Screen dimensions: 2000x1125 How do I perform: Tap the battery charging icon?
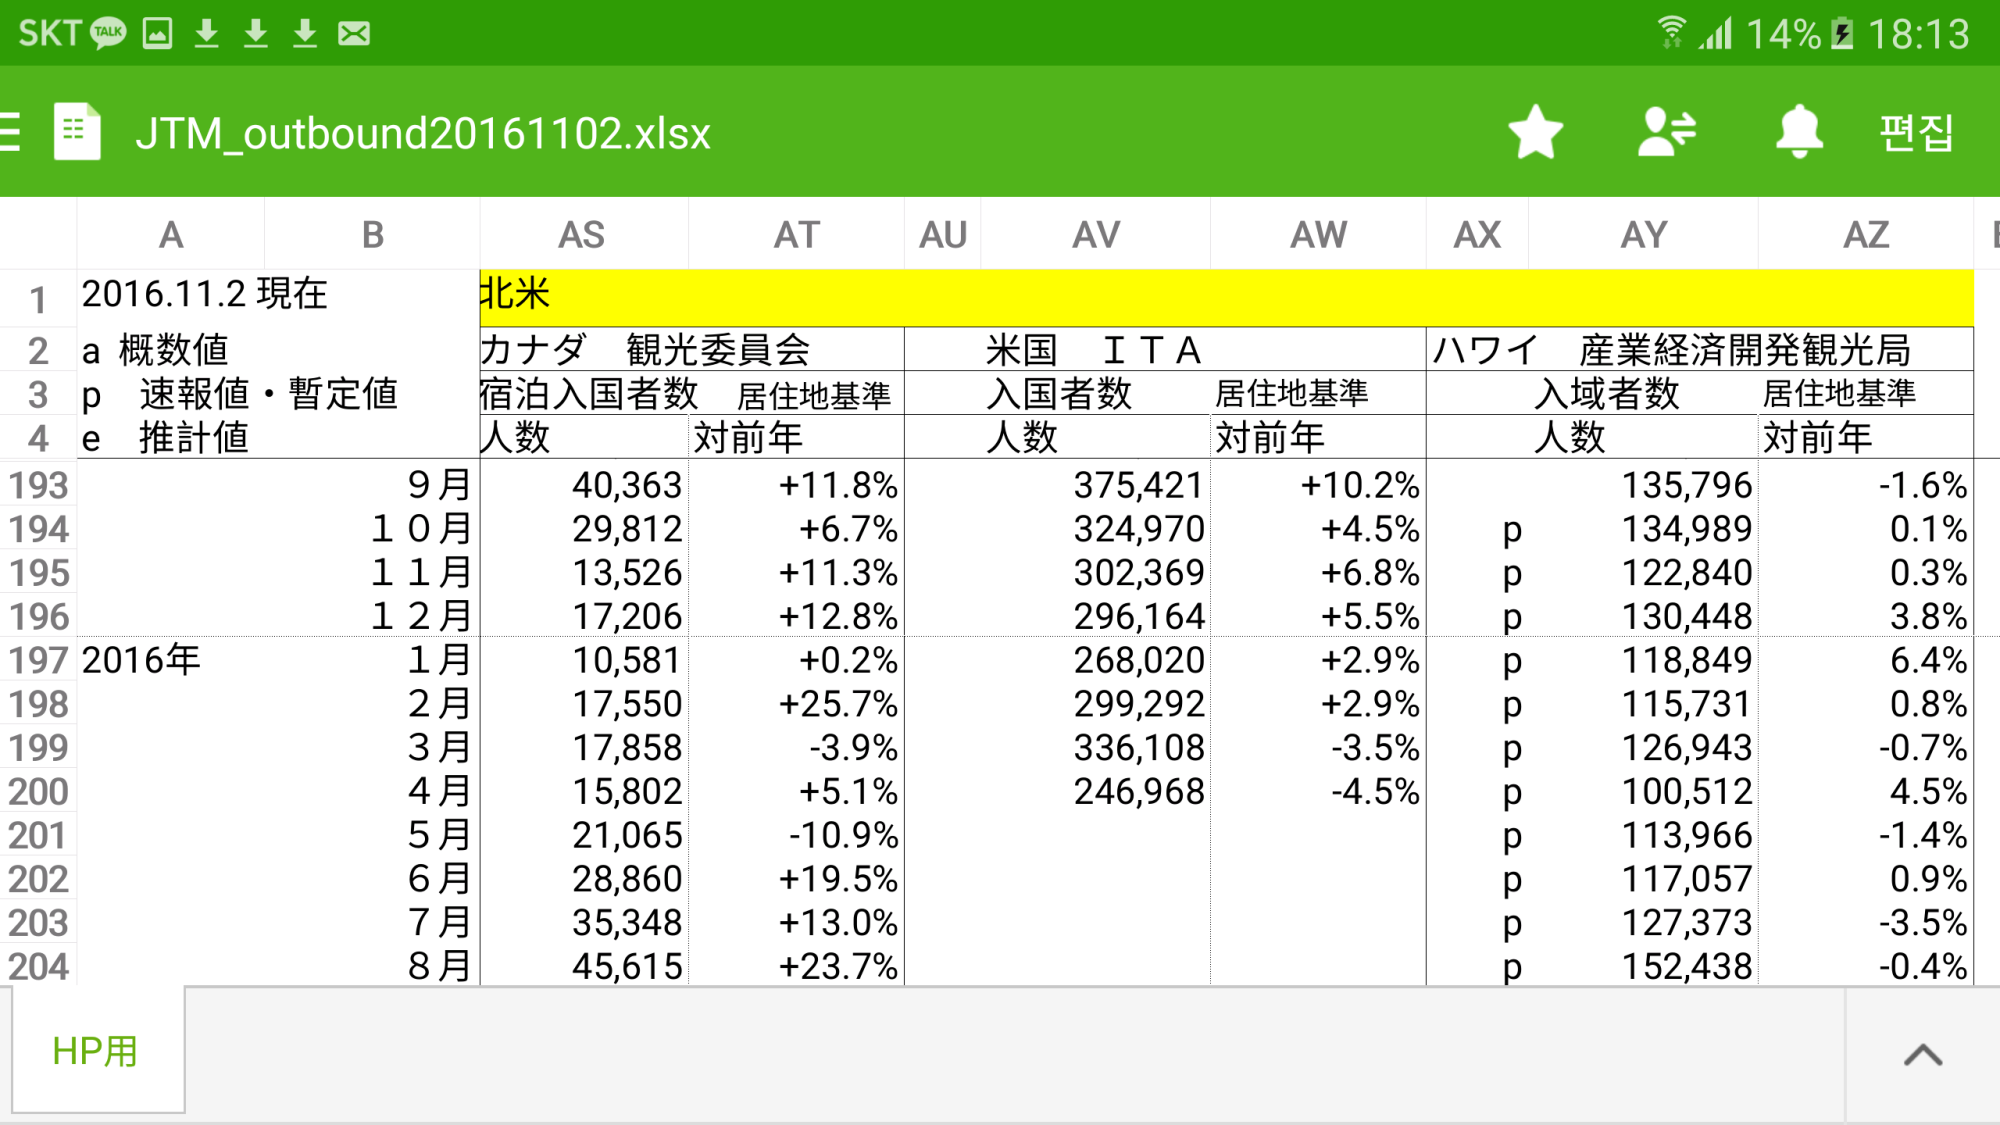(1842, 33)
